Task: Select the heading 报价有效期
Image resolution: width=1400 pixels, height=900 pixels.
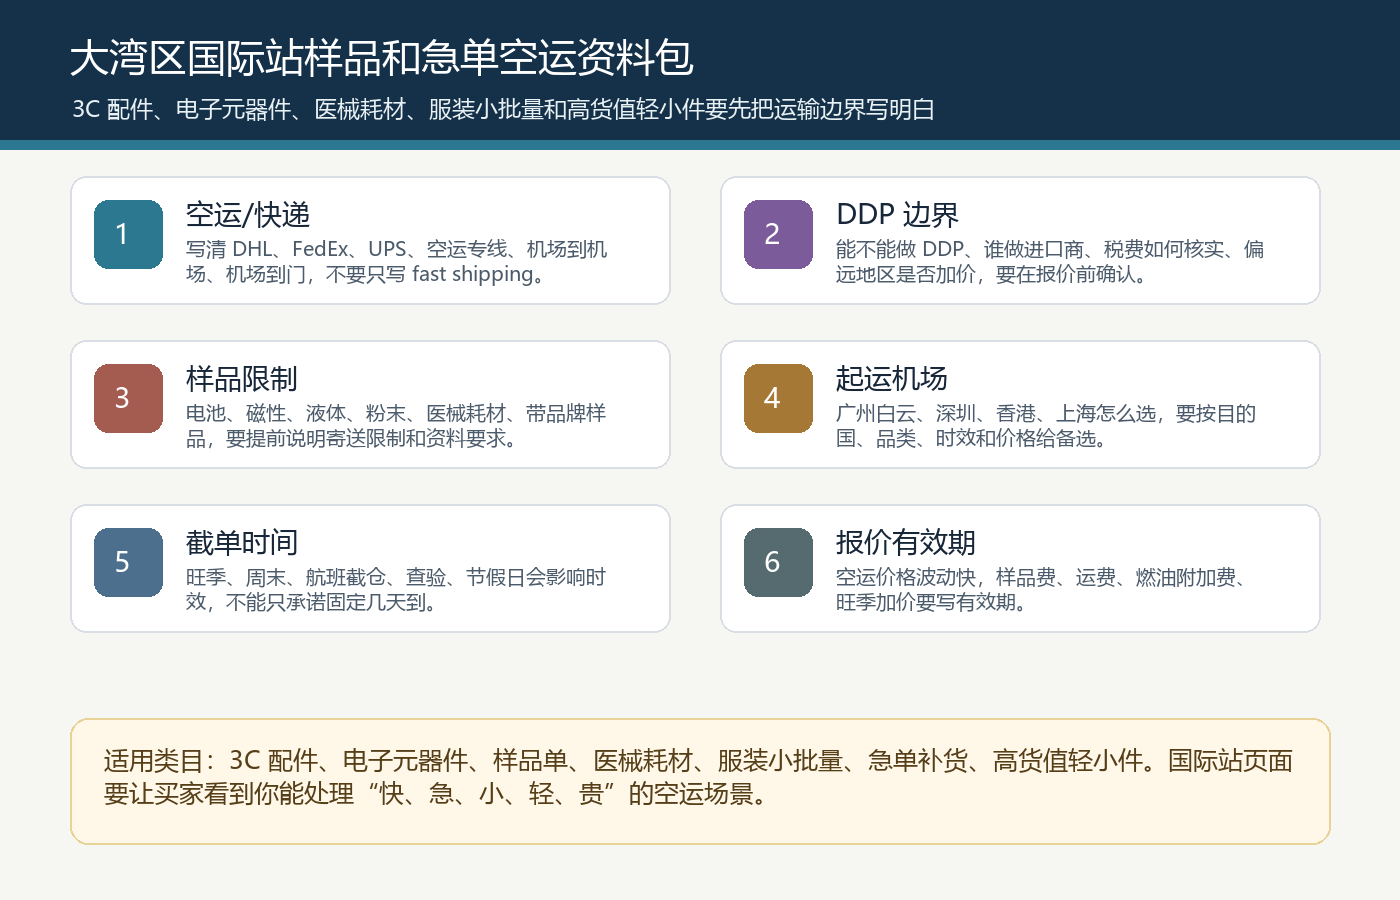Action: (906, 543)
